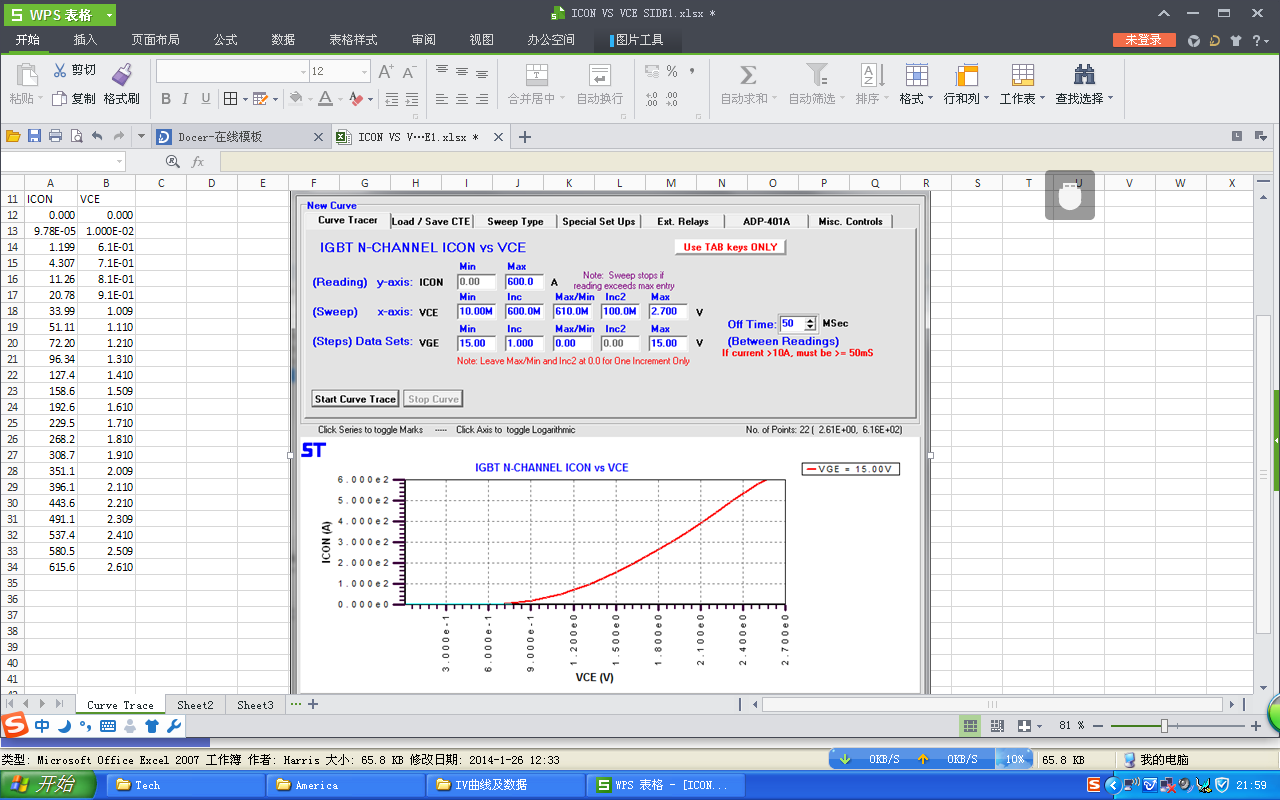Viewport: 1280px width, 800px height.
Task: Toggle Italic formatting
Action: click(x=186, y=99)
